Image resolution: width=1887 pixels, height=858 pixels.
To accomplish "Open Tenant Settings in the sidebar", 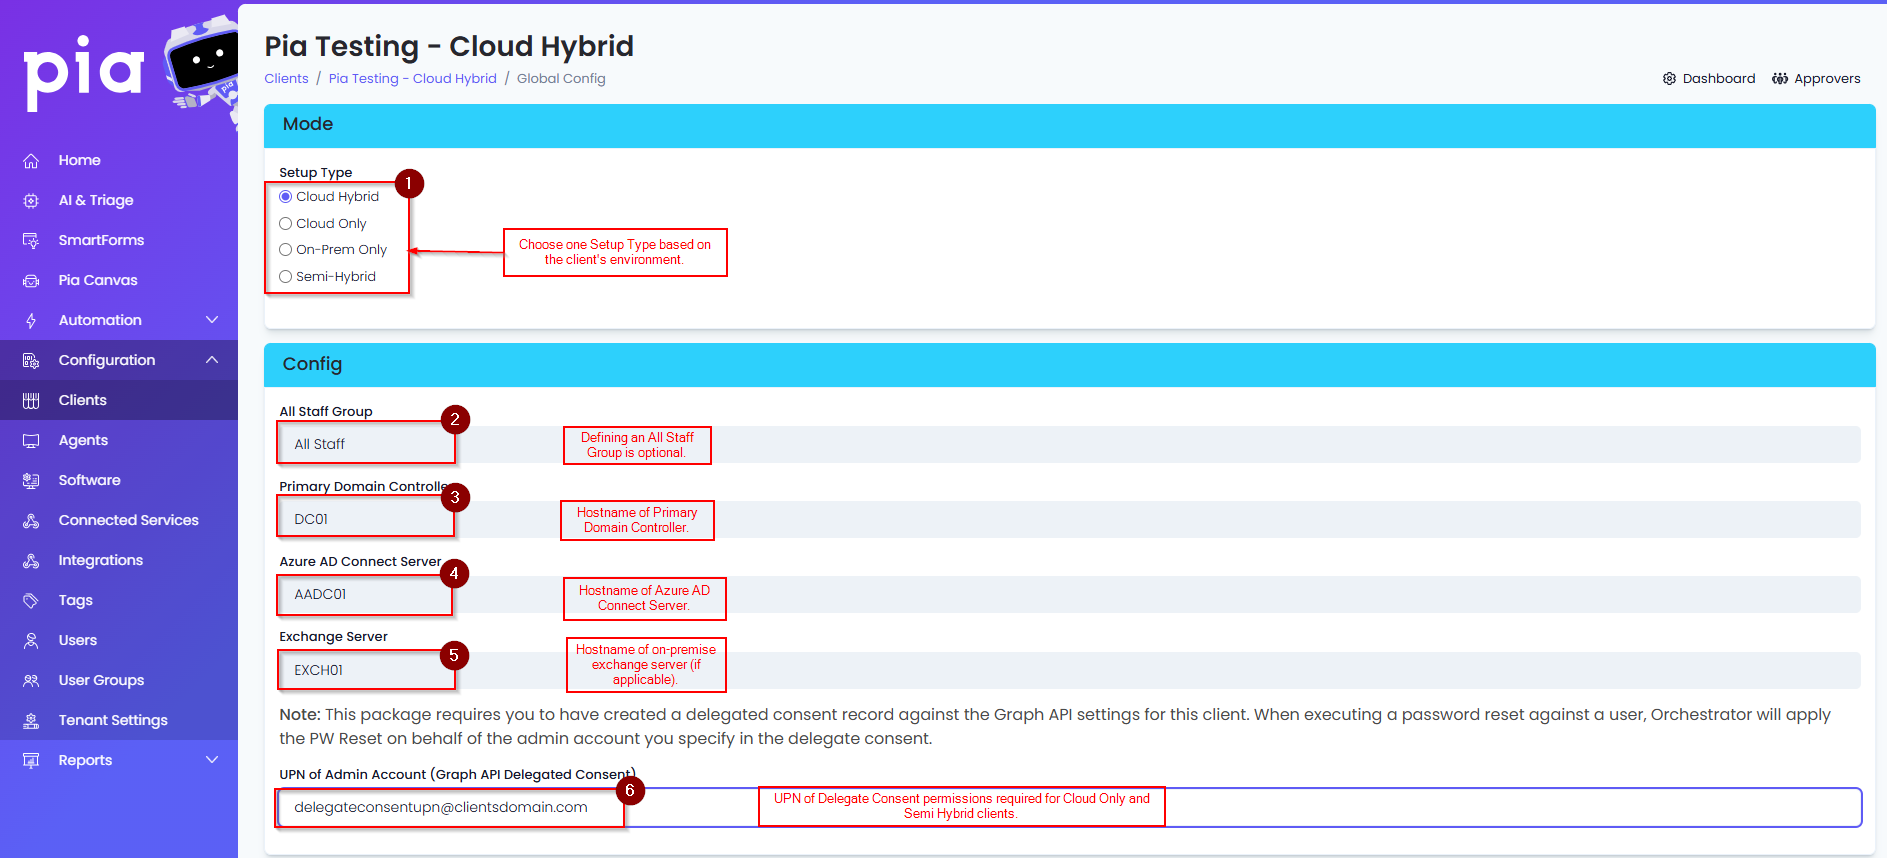I will click(119, 720).
